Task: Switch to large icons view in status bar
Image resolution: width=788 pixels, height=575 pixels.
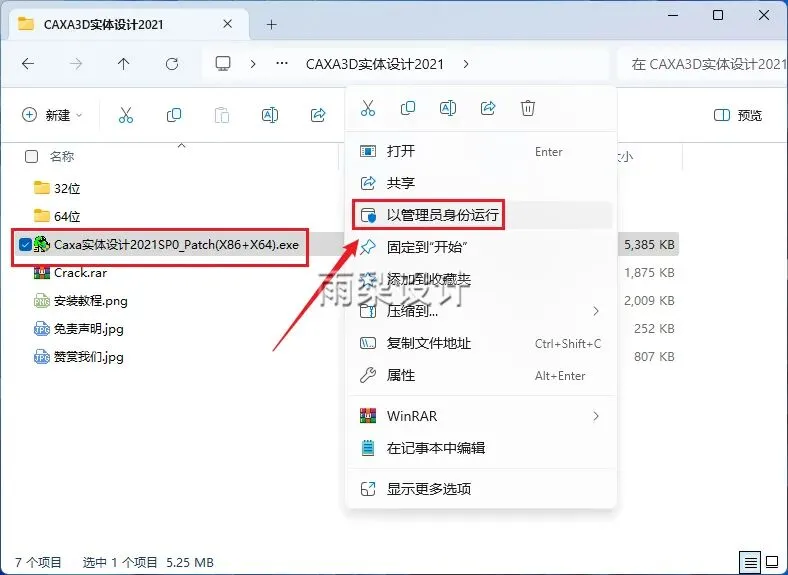Action: (772, 562)
